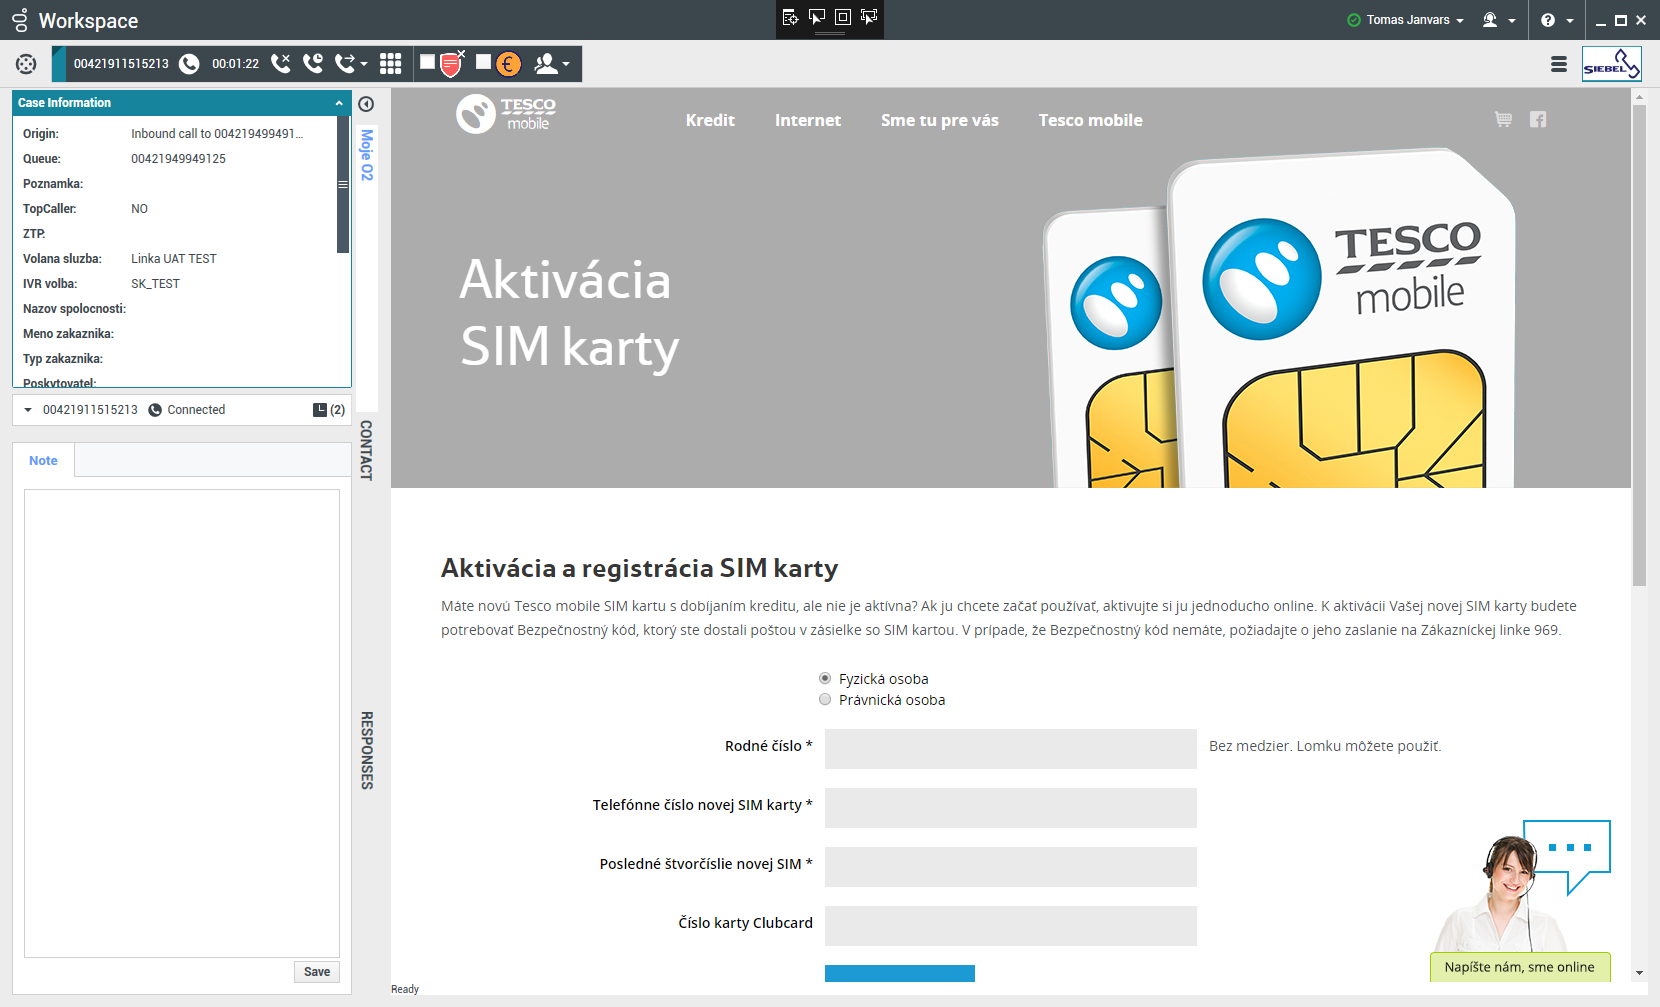This screenshot has height=1007, width=1660.
Task: Put the call on hold via hold icon
Action: [x=313, y=64]
